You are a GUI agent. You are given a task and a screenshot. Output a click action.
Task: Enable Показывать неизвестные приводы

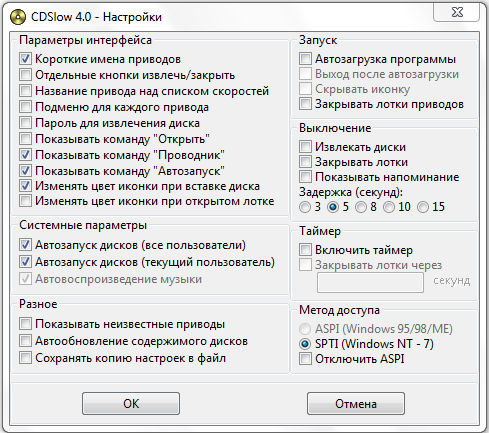coord(25,324)
